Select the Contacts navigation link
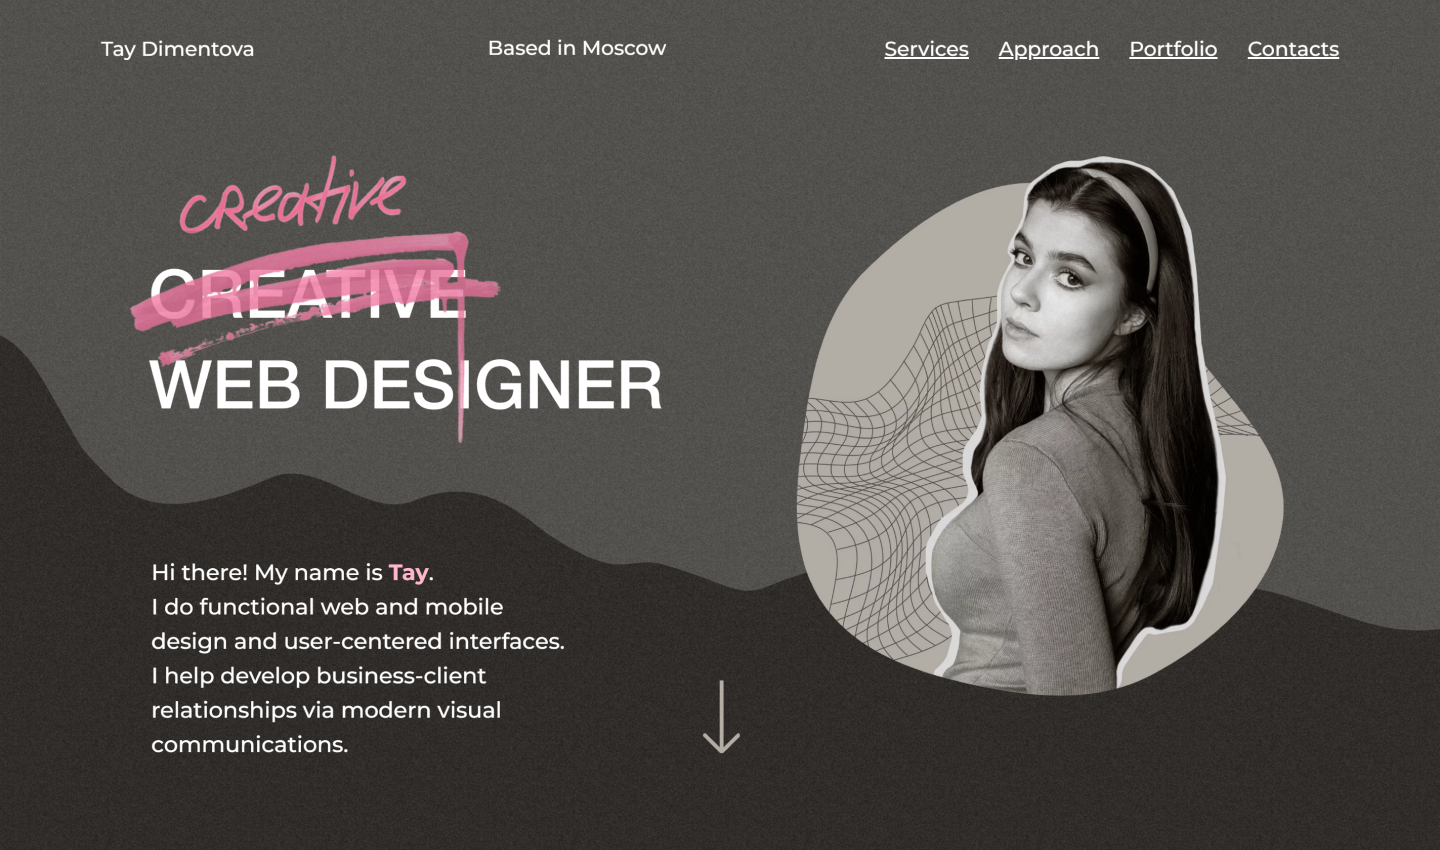 [1293, 49]
